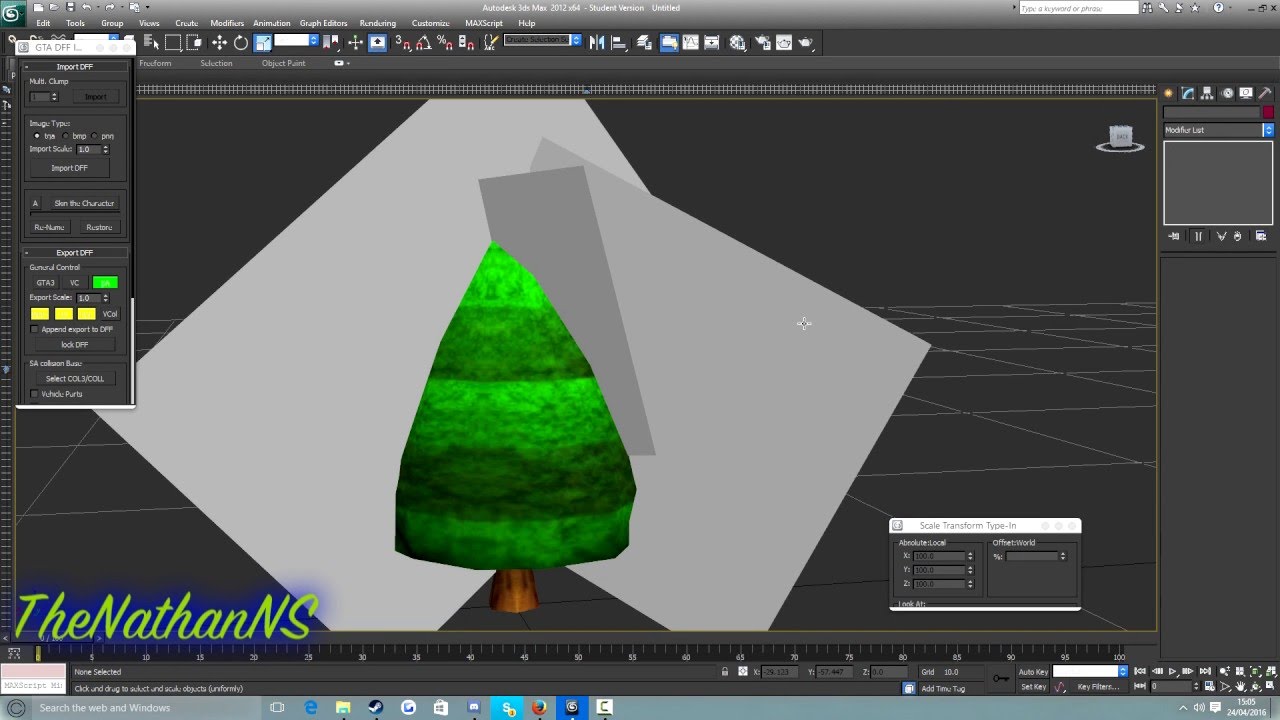The image size is (1280, 720).
Task: Check the Append export to DFF box
Action: tap(35, 329)
